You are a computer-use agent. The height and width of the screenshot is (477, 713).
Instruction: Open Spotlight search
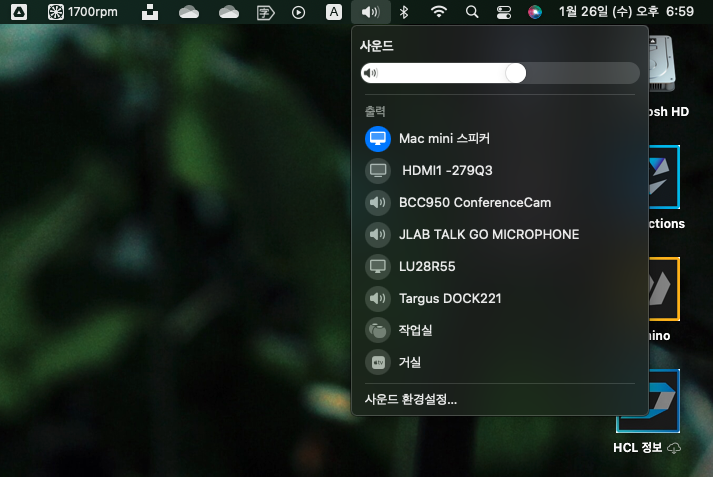[x=472, y=12]
